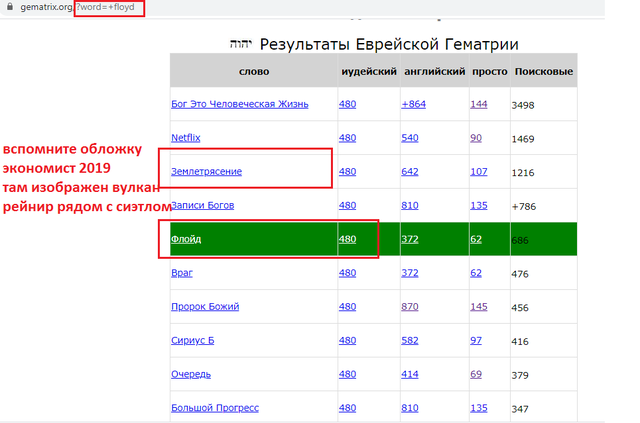Click 810 in the Большой Прогресс row

coord(410,408)
